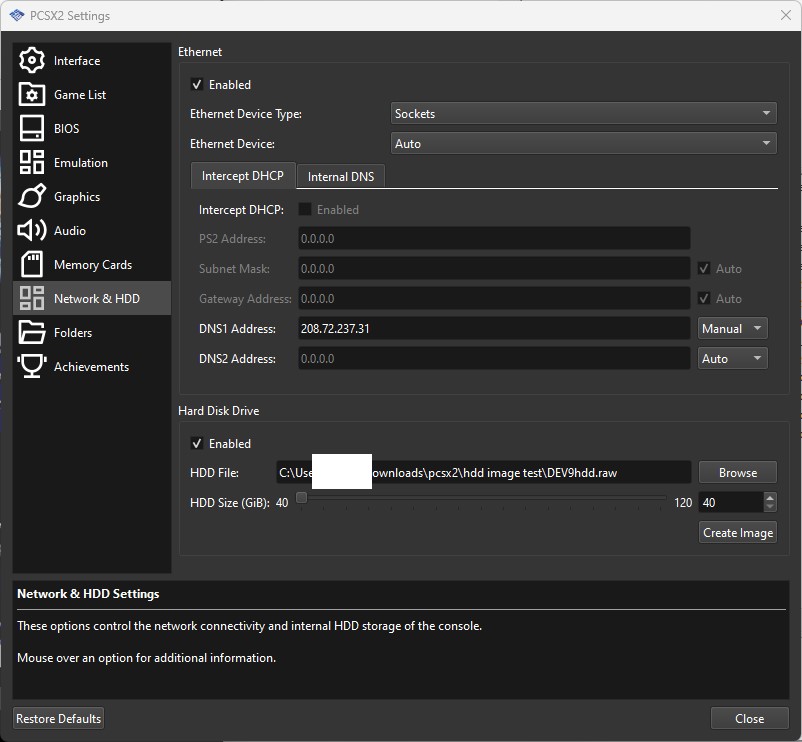802x742 pixels.
Task: Click the 'Ethernet' group title
Action: (200, 52)
